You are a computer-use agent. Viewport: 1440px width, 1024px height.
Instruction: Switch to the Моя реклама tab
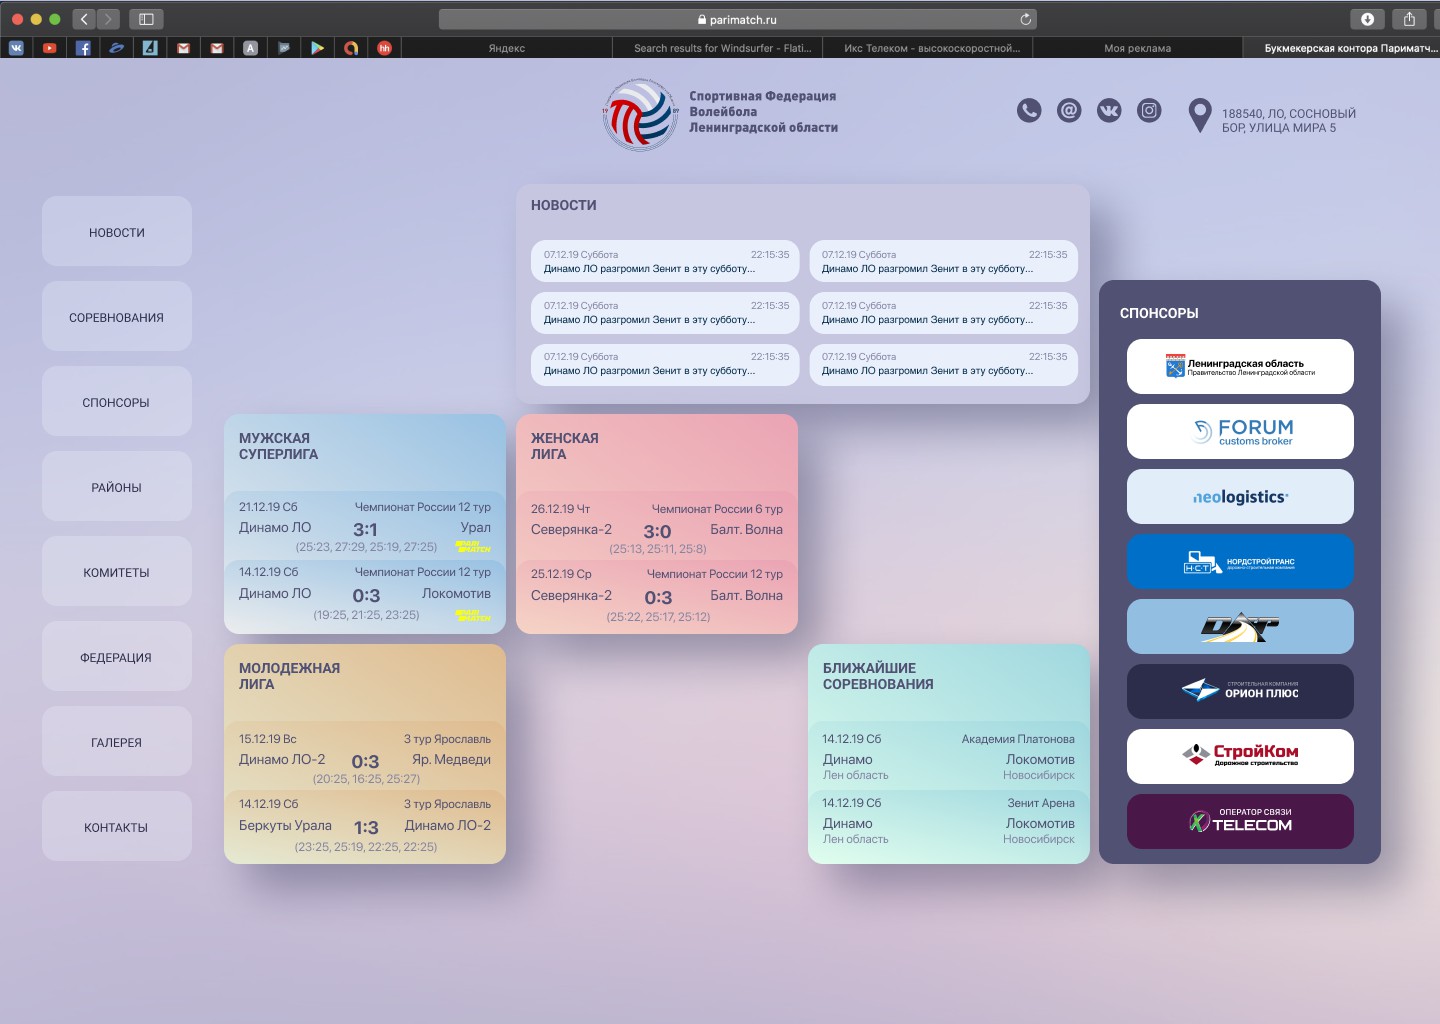(1137, 47)
